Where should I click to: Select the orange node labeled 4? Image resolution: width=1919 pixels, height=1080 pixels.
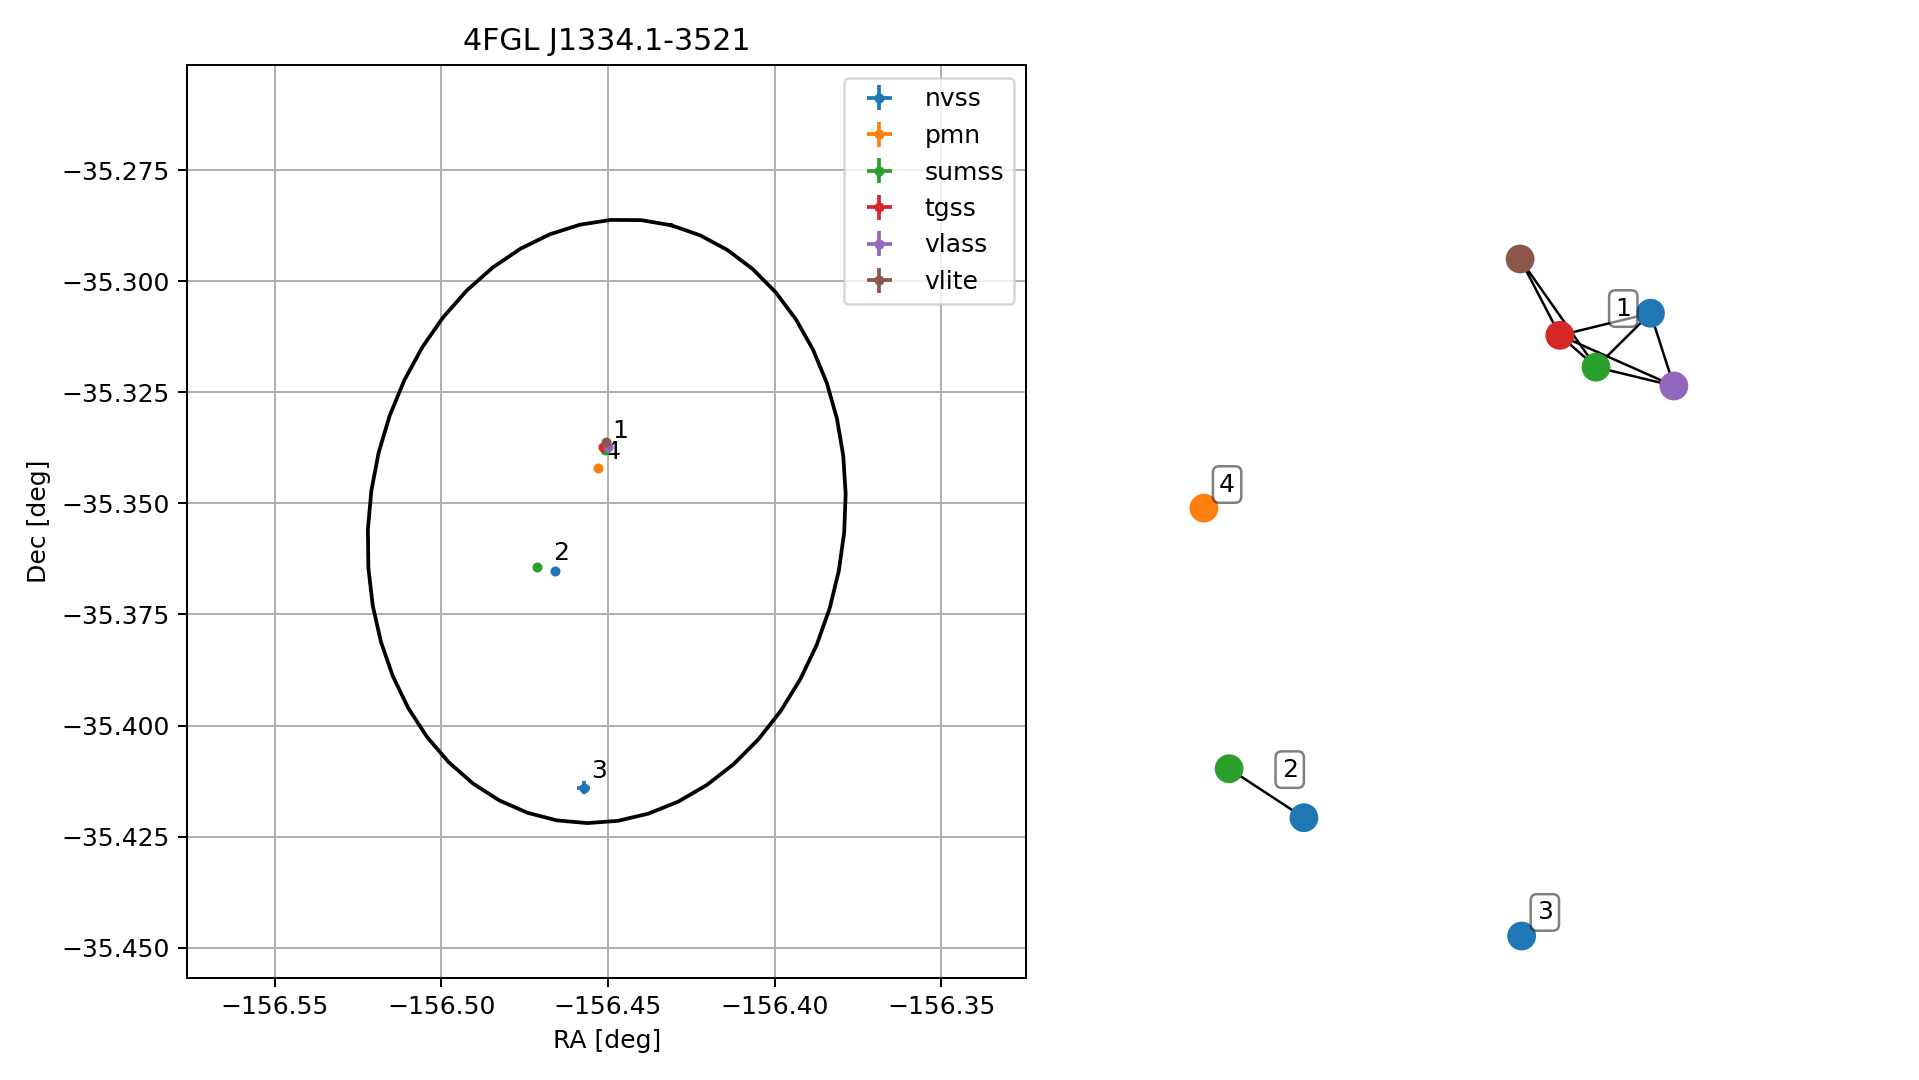coord(1204,509)
